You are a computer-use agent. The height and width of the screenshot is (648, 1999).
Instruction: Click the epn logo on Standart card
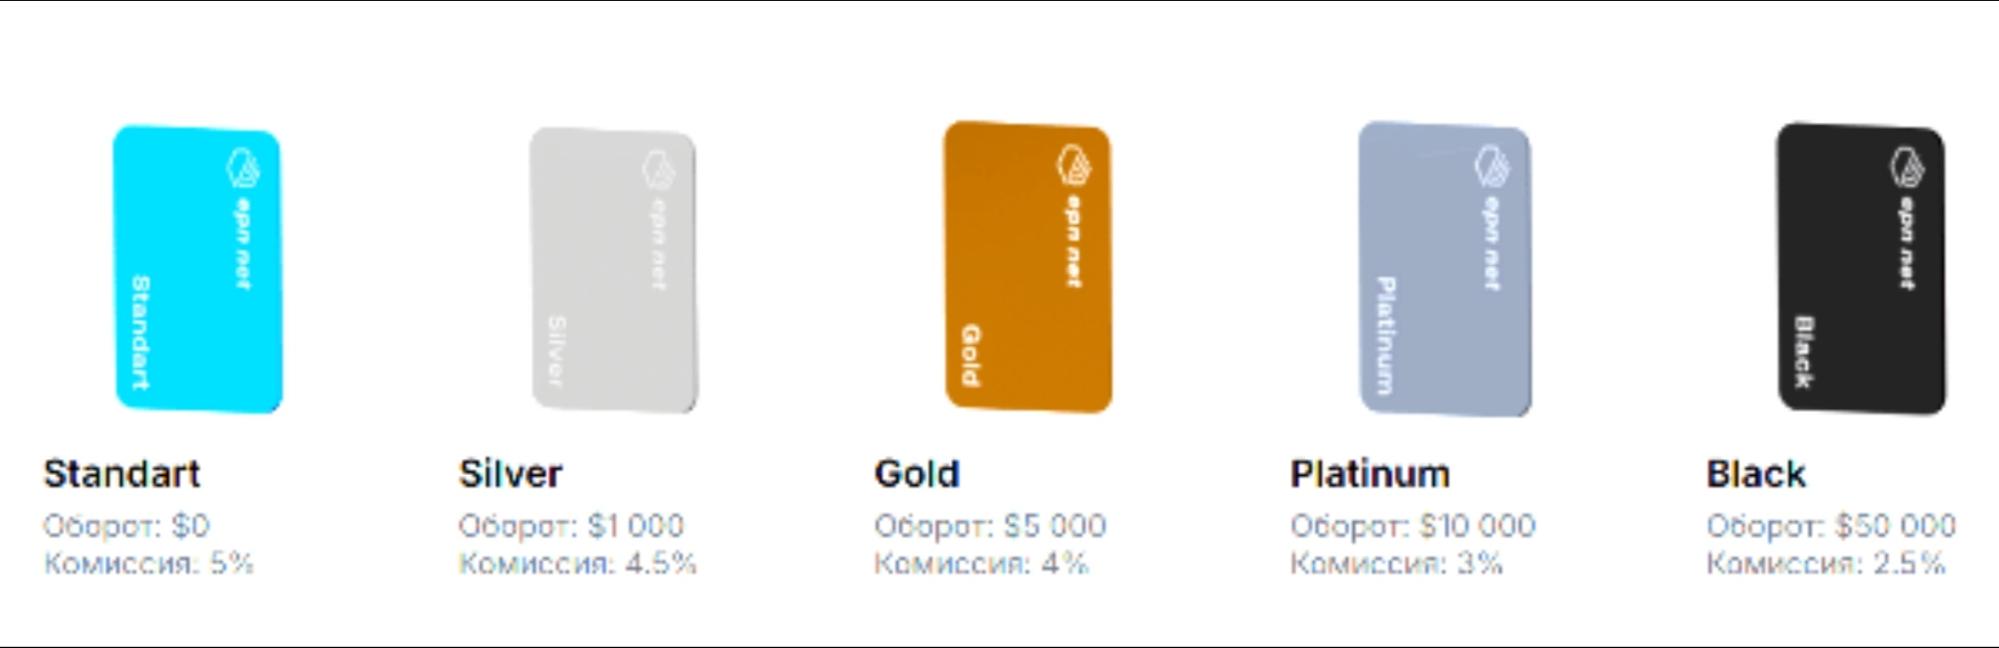coord(243,168)
